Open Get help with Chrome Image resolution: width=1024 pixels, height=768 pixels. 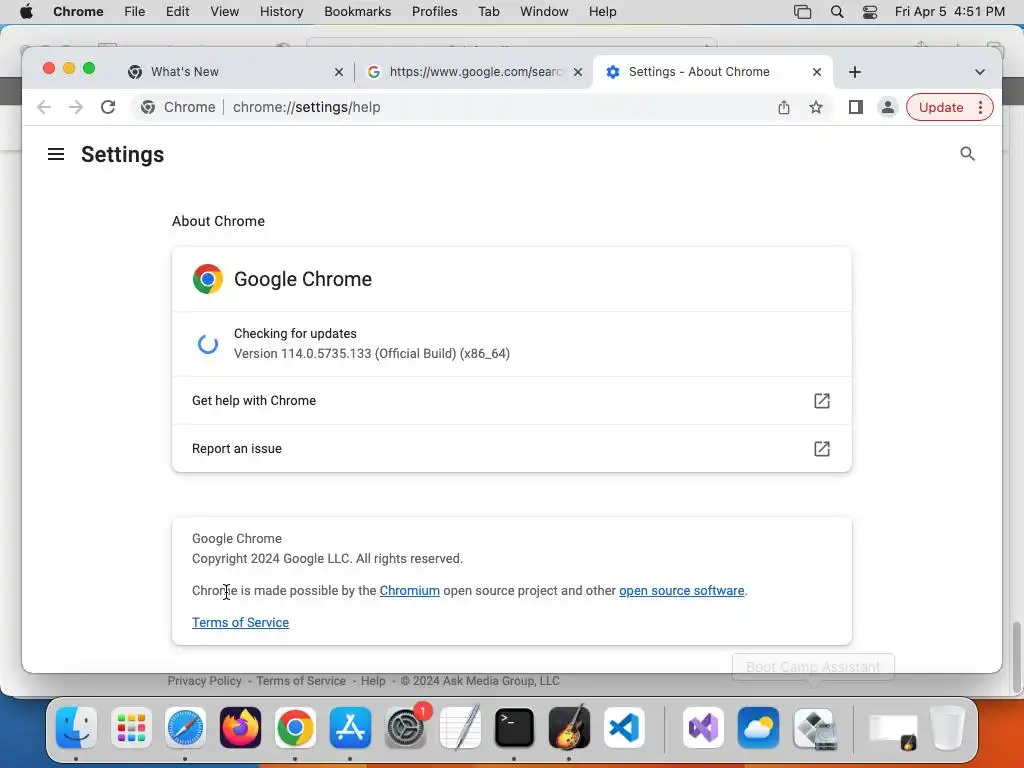pos(511,400)
